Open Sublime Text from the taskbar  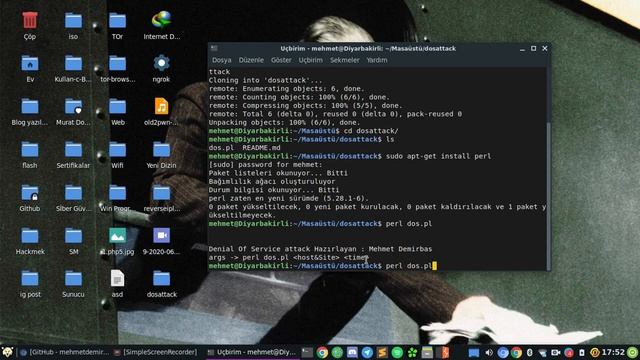click(x=382, y=352)
